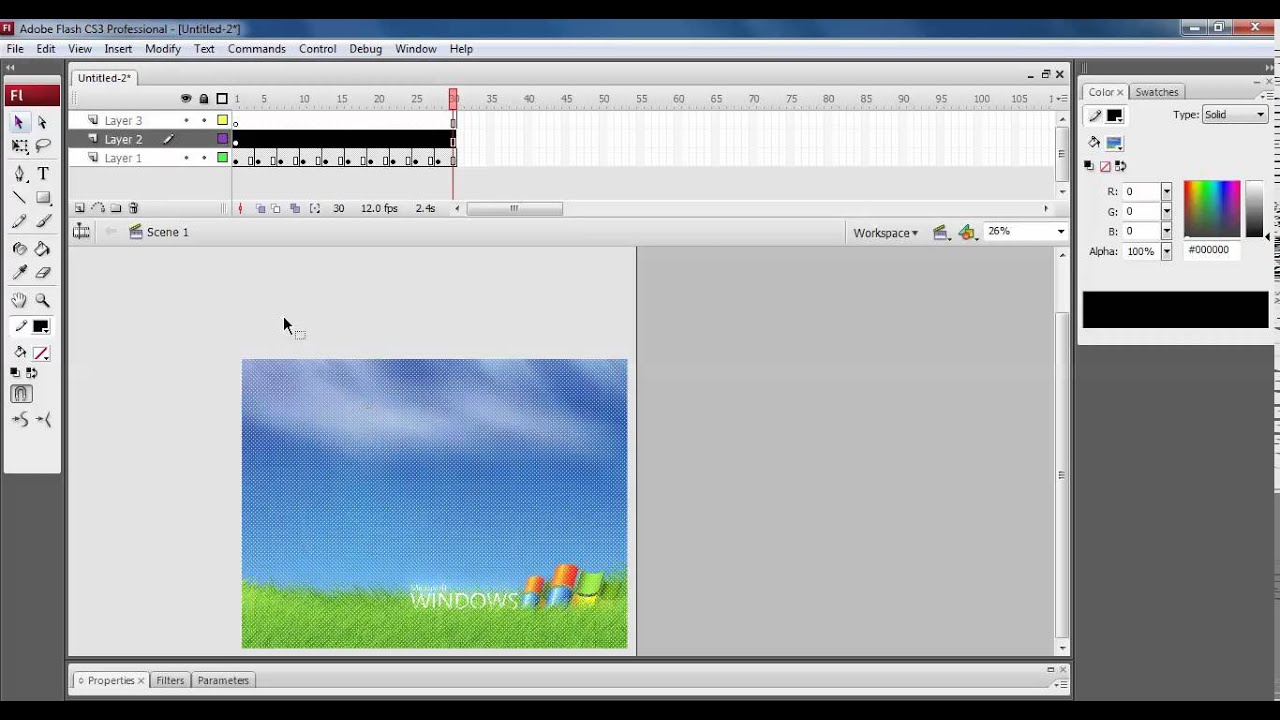Select the Eraser tool
Image resolution: width=1280 pixels, height=720 pixels.
pyautogui.click(x=43, y=273)
